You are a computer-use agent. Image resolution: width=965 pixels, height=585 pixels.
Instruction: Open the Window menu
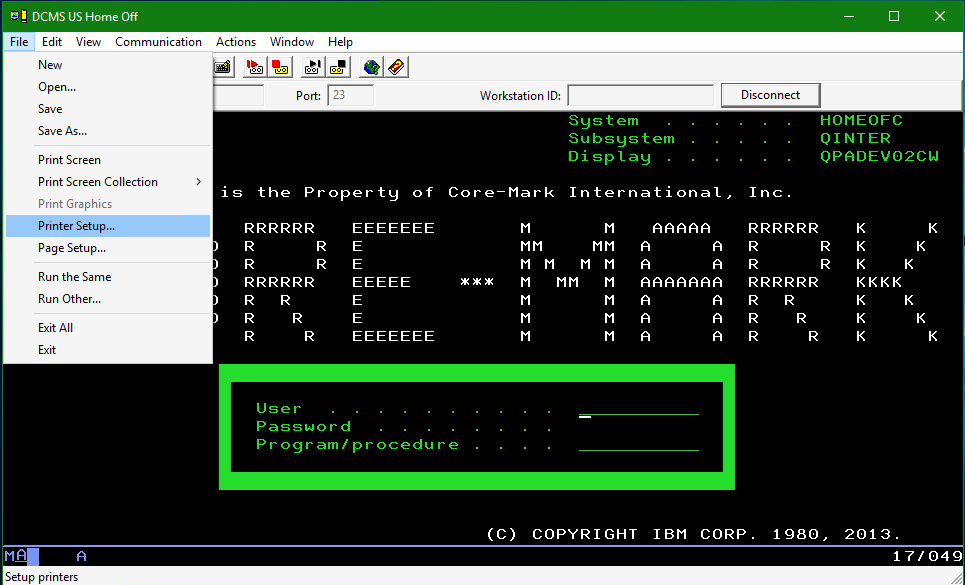click(x=292, y=42)
